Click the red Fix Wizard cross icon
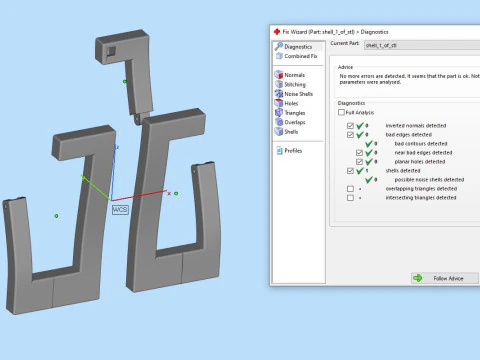The height and width of the screenshot is (360, 480). point(276,32)
